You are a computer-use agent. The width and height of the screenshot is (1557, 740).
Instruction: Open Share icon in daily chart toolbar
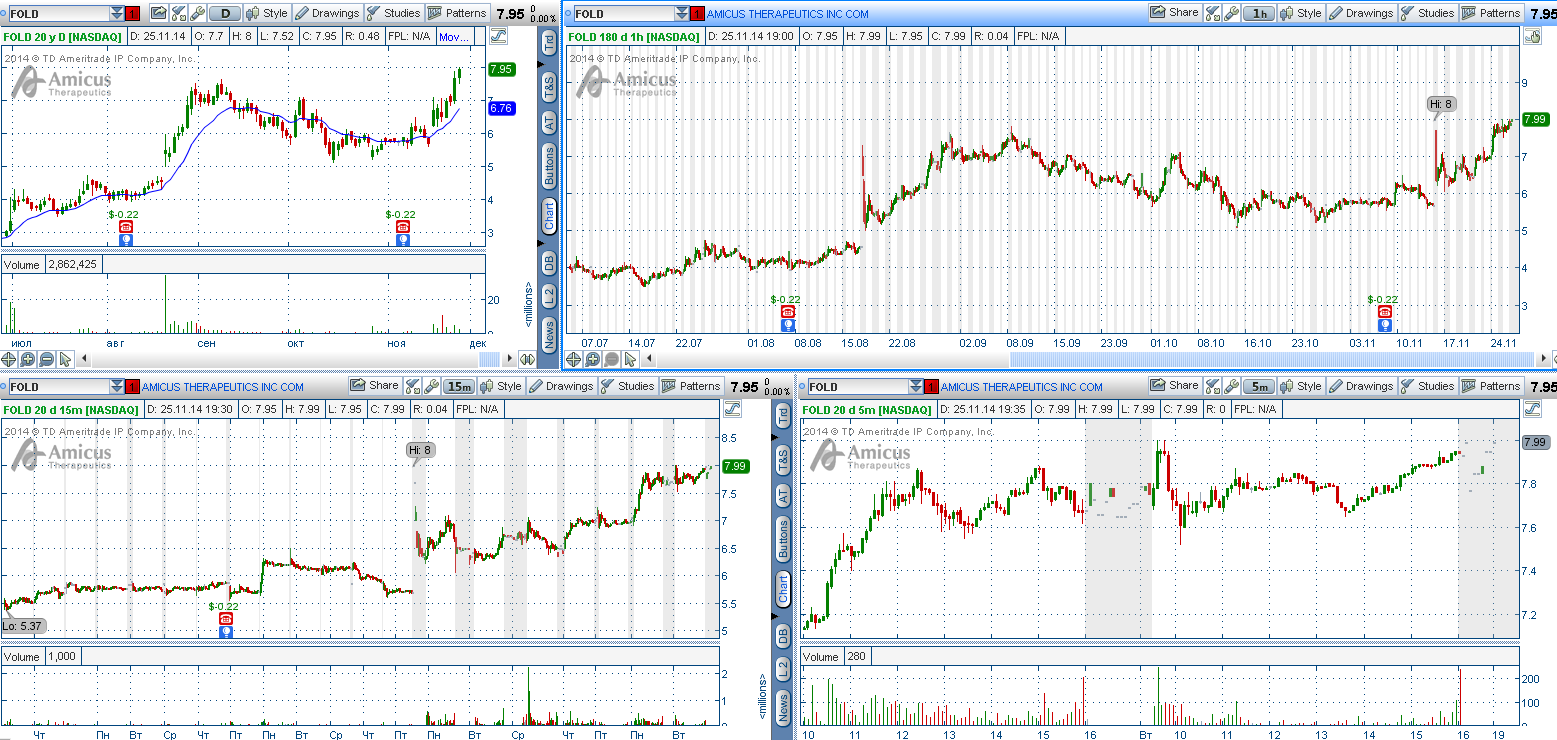pyautogui.click(x=158, y=13)
